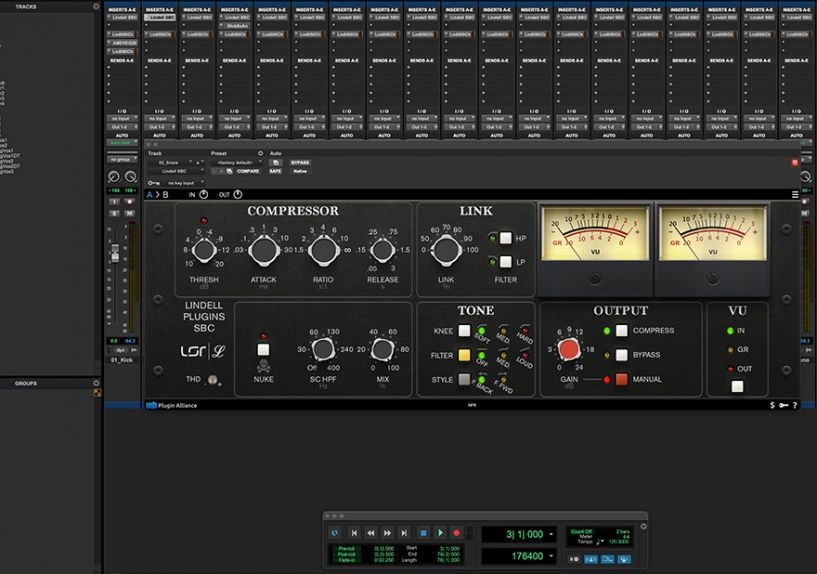Click Return to Zero transport button
The image size is (817, 574).
point(354,534)
